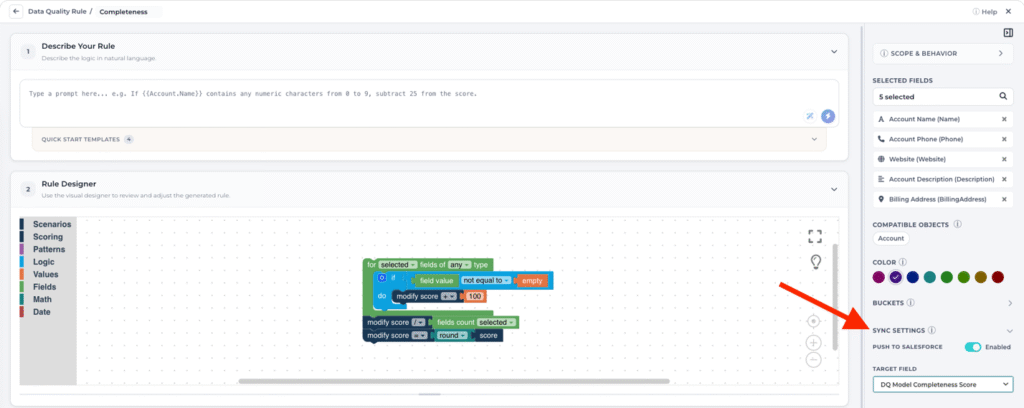1024x408 pixels.
Task: Go back using the arrow icon
Action: tap(16, 12)
